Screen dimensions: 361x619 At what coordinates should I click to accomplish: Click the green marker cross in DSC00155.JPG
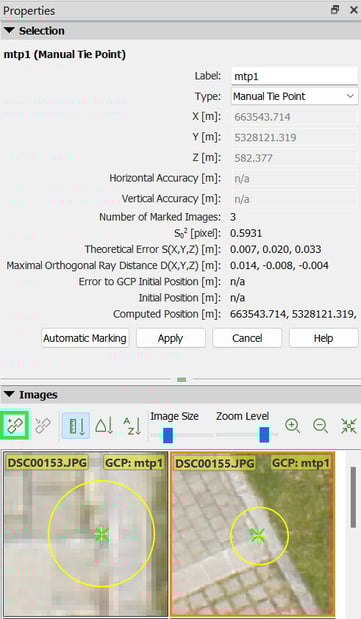point(258,536)
